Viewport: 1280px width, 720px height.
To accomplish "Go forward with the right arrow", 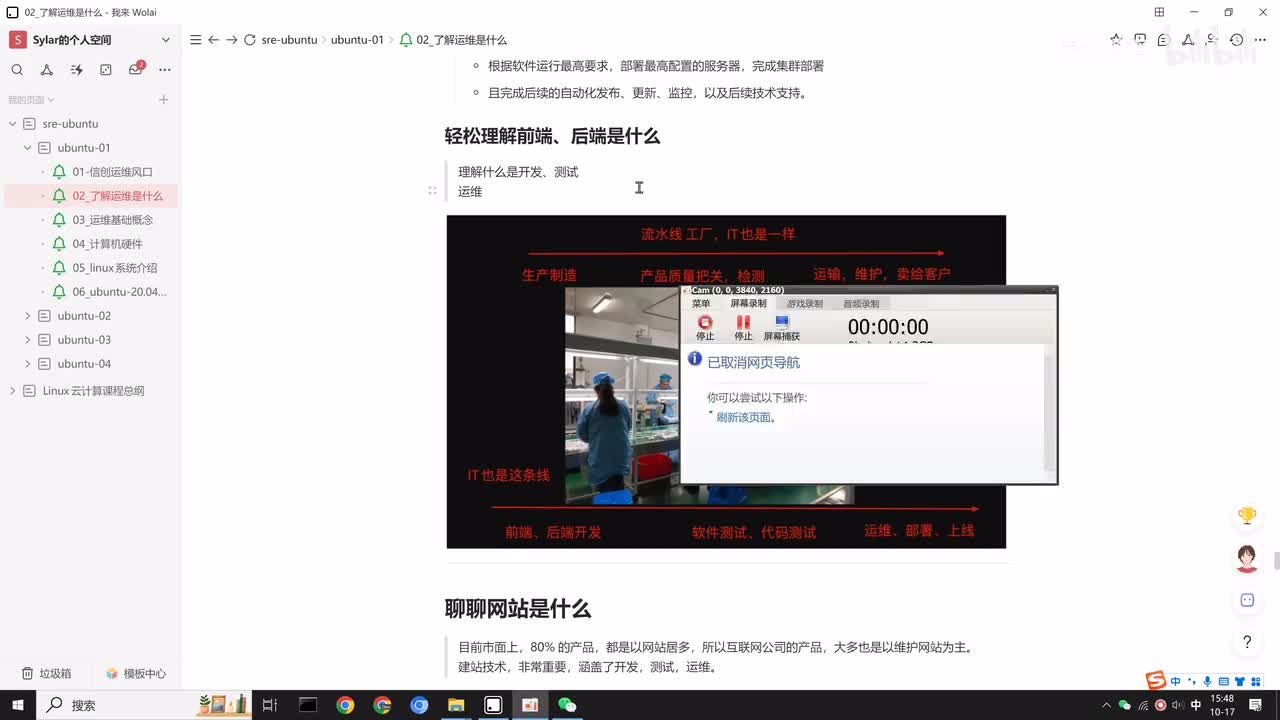I will [x=231, y=40].
